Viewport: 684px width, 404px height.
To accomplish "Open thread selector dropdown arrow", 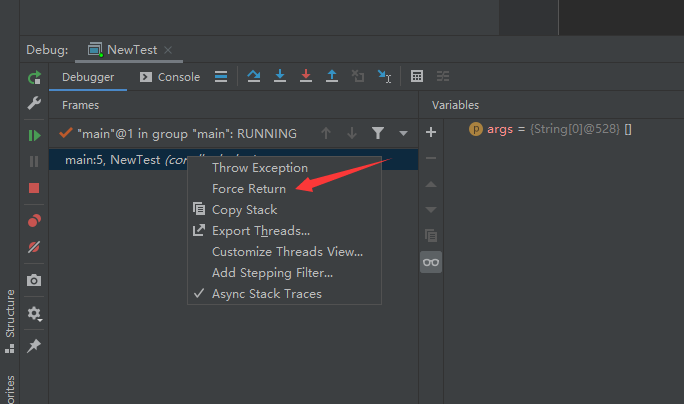I will pyautogui.click(x=404, y=134).
